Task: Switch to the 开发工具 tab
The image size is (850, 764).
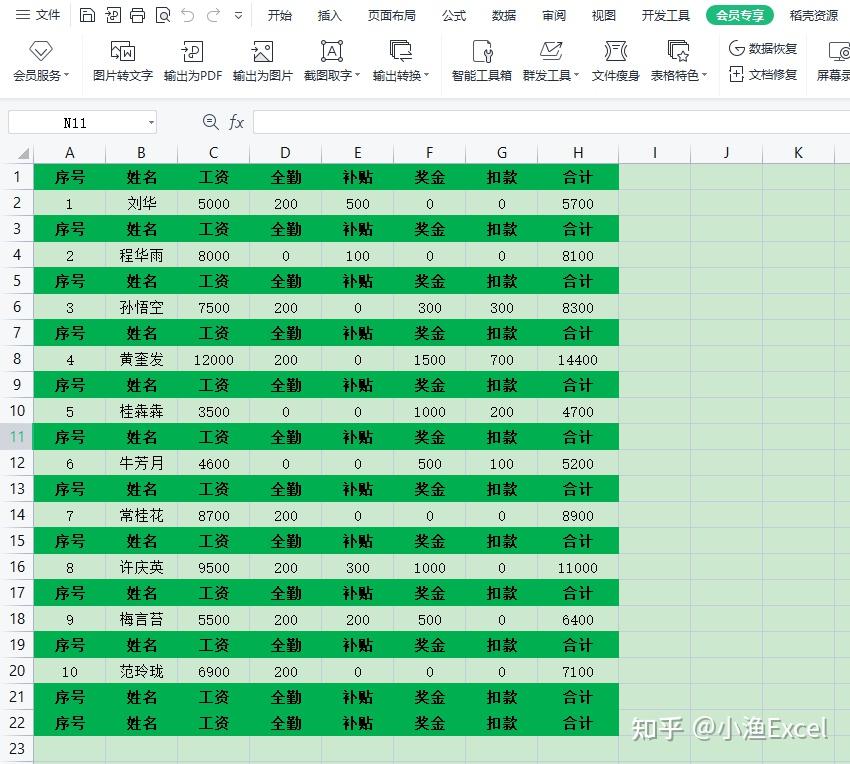Action: coord(666,16)
